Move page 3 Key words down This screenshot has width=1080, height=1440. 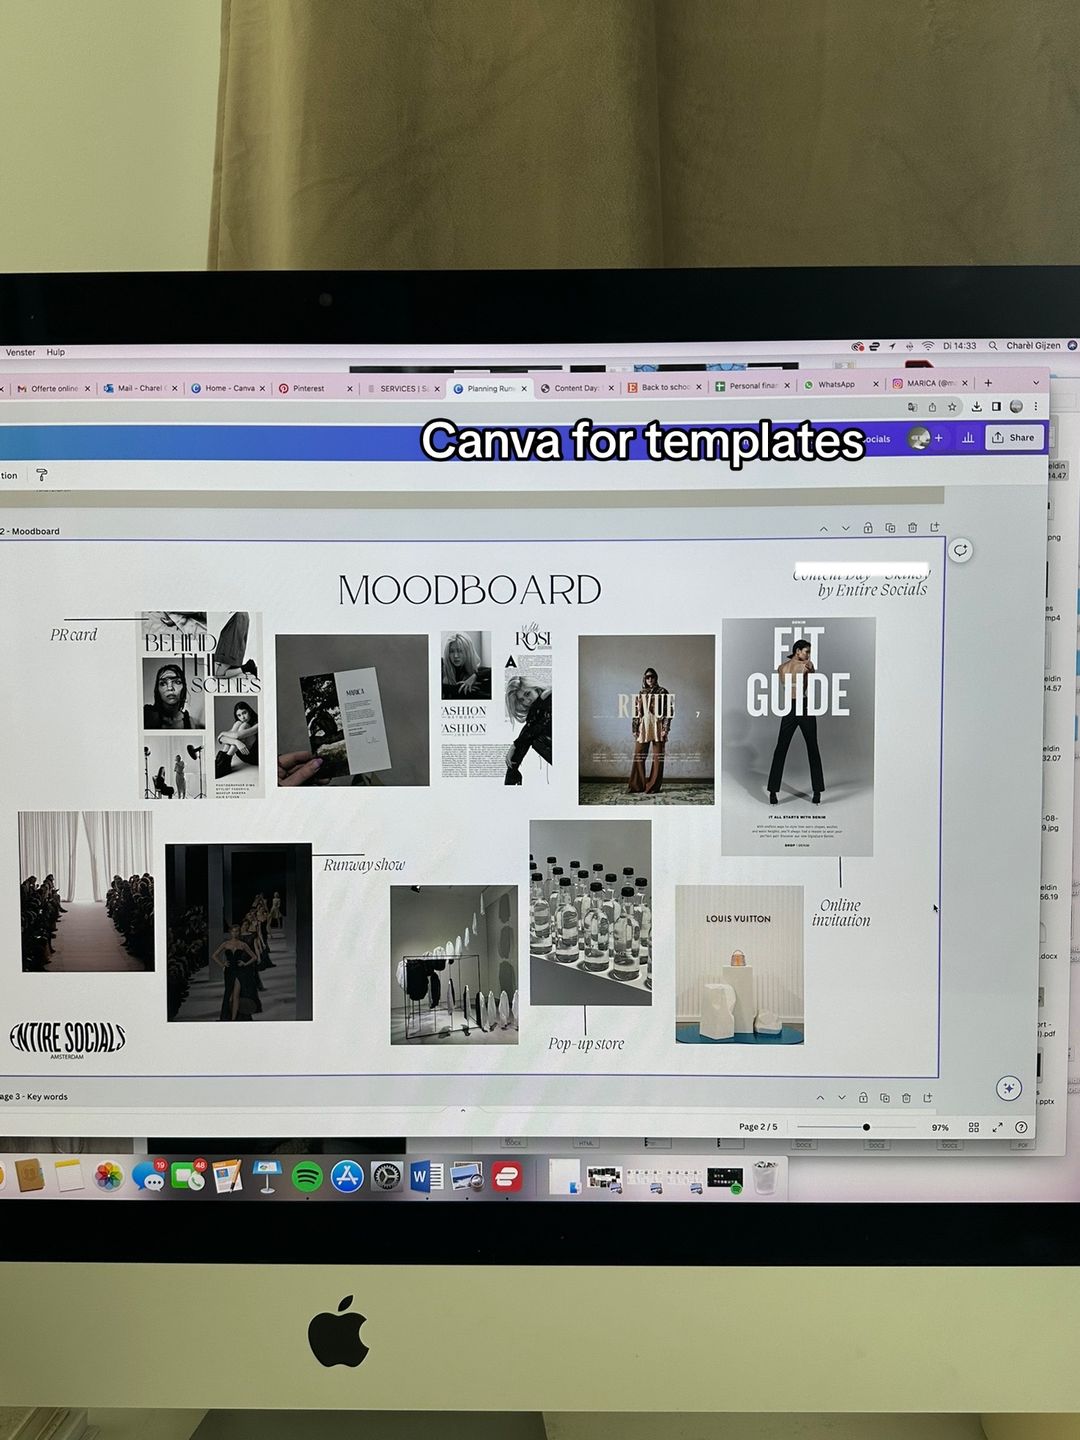pyautogui.click(x=841, y=1098)
